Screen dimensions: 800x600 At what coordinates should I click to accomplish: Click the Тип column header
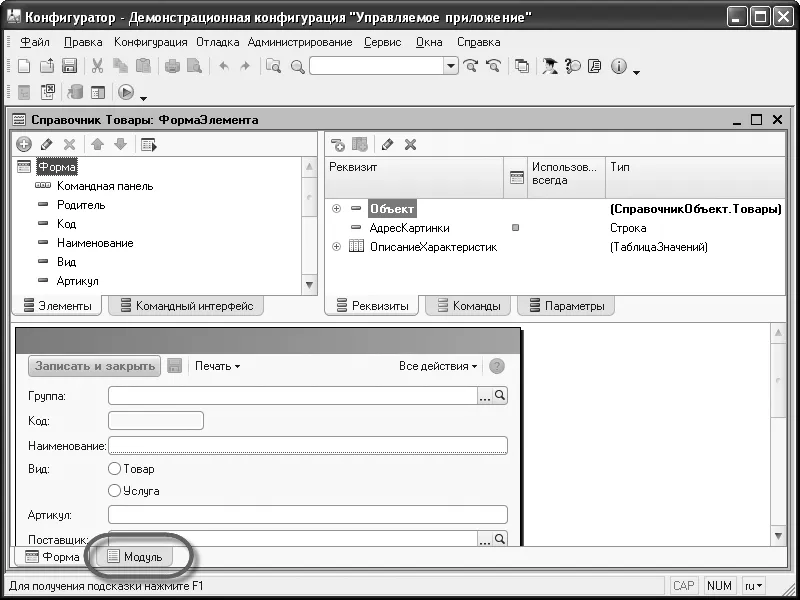click(695, 177)
